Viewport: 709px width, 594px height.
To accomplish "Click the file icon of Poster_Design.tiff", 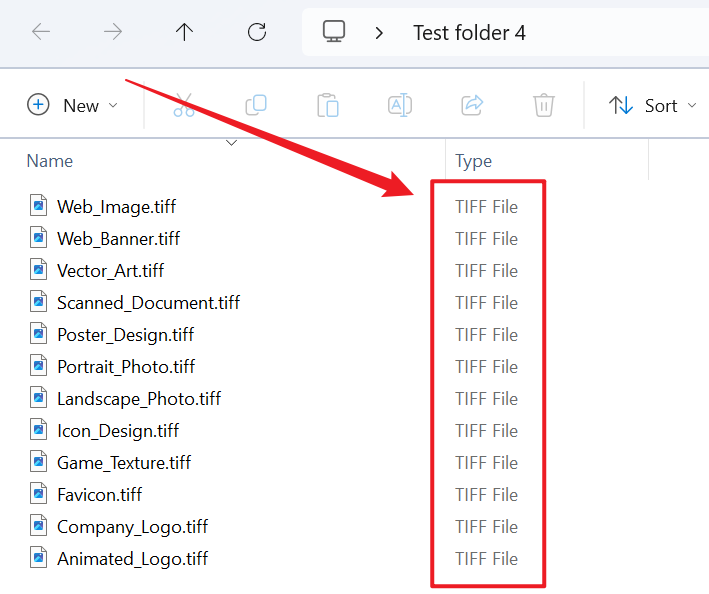I will [x=38, y=334].
